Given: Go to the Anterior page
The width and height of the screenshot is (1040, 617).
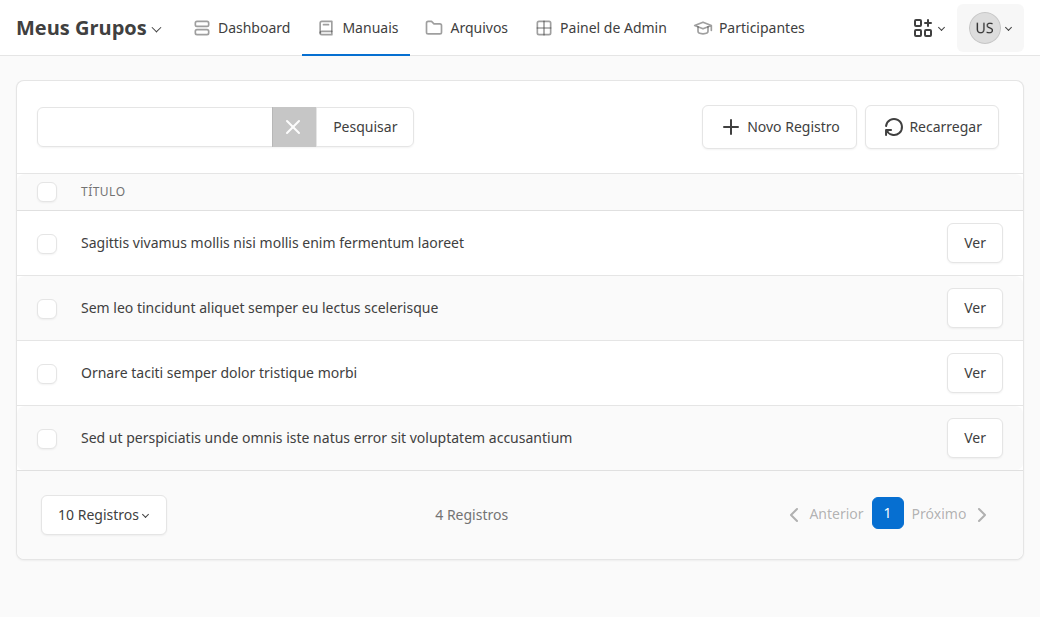Looking at the screenshot, I should coord(826,514).
